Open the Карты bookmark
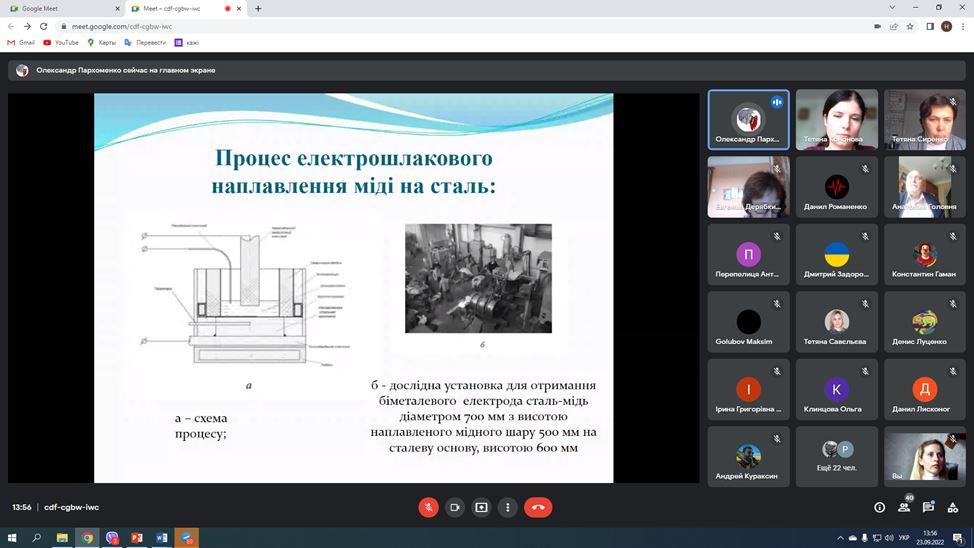974x548 pixels. [x=101, y=42]
